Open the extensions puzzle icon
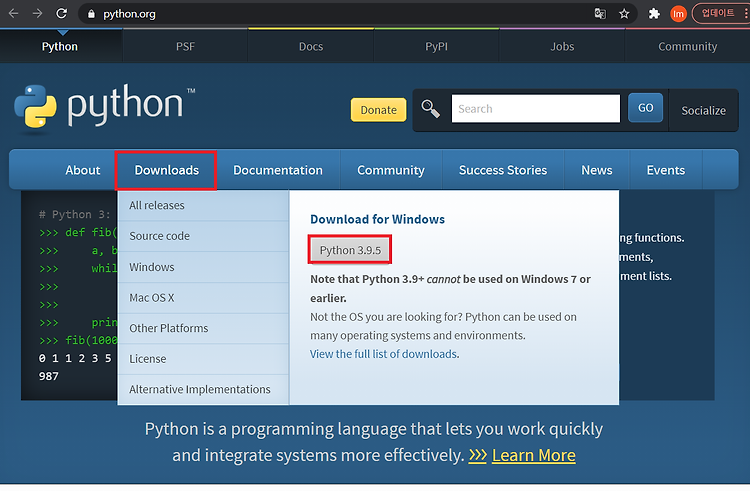This screenshot has width=750, height=491. click(x=654, y=14)
